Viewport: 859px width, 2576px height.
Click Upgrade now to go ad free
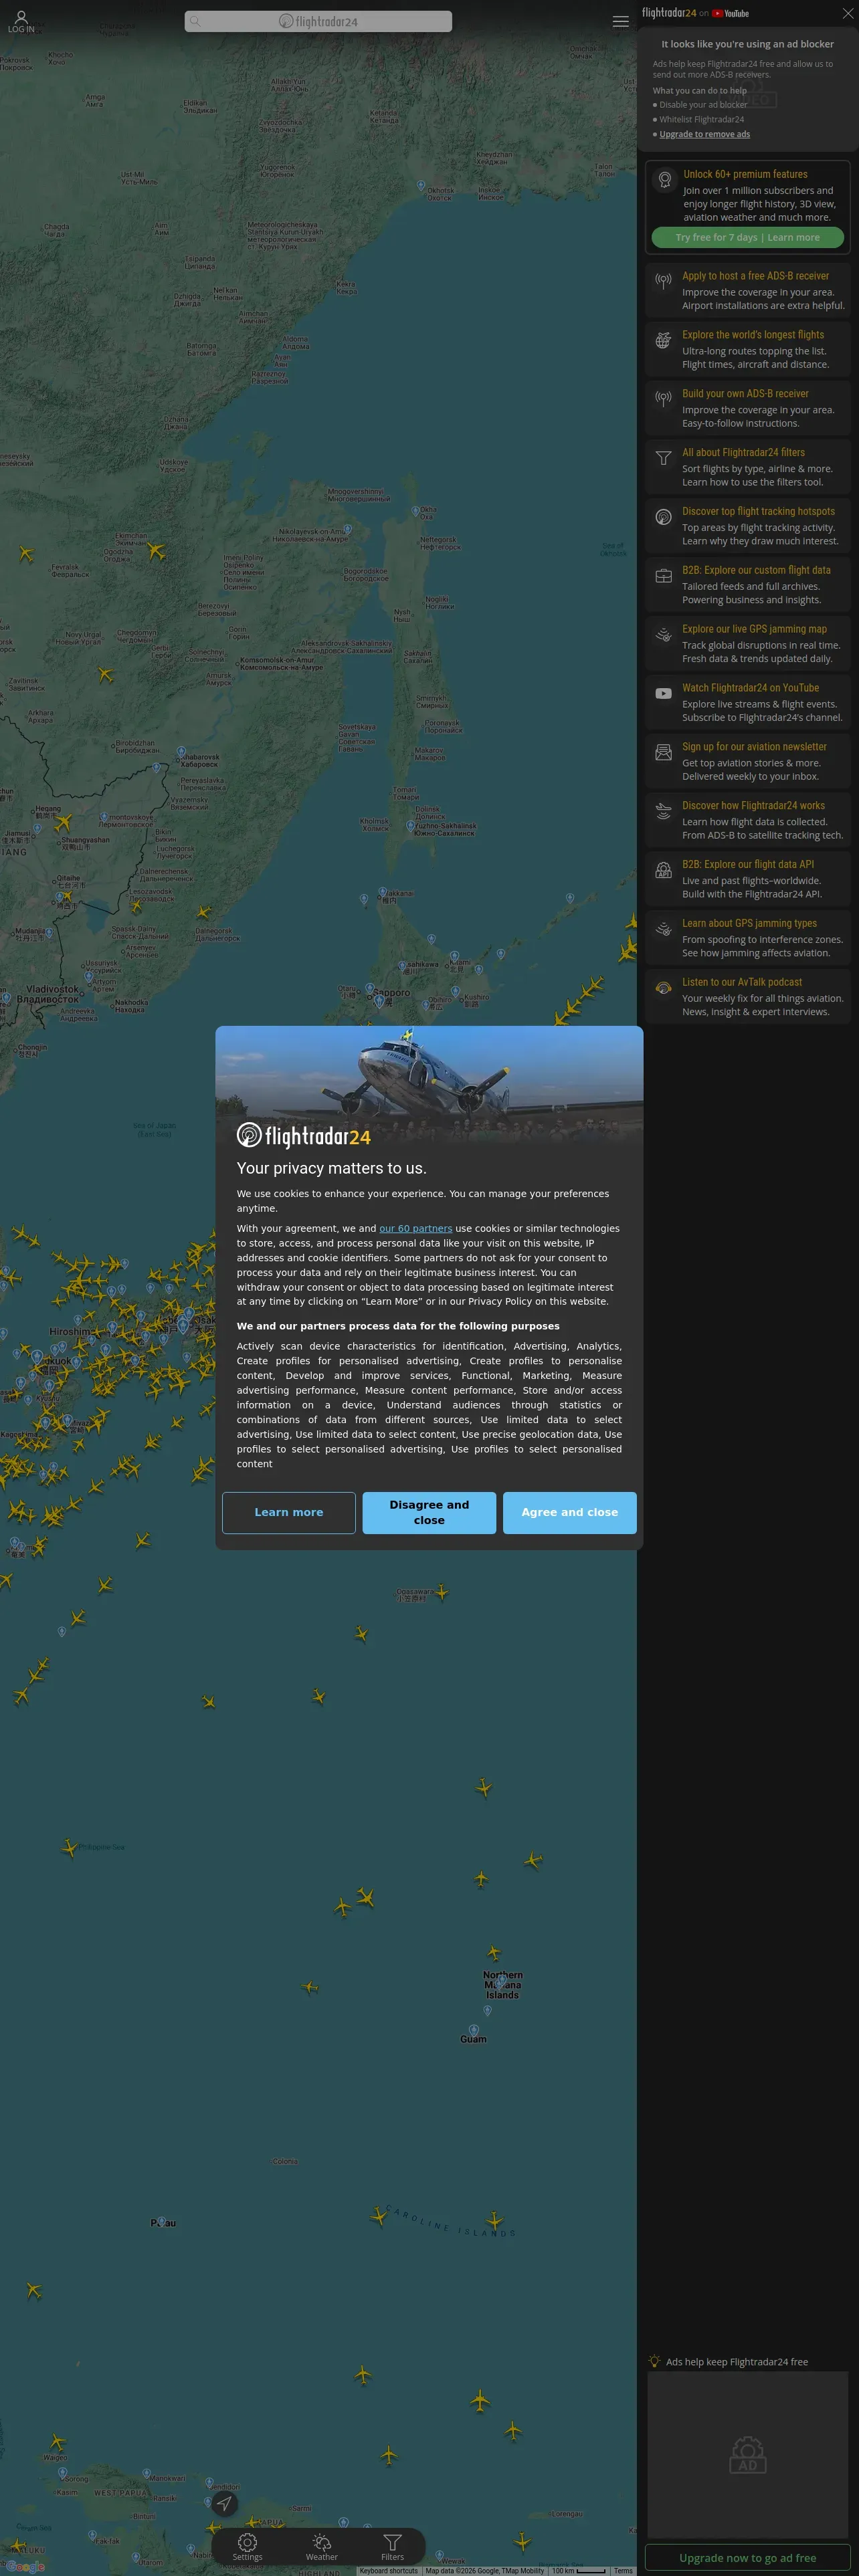(x=747, y=2558)
